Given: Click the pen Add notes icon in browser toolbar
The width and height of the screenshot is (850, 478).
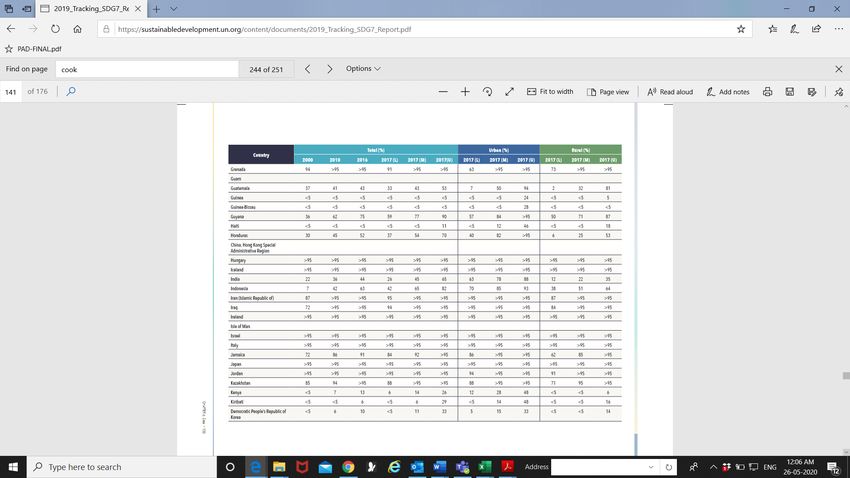Looking at the screenshot, I should pyautogui.click(x=794, y=29).
